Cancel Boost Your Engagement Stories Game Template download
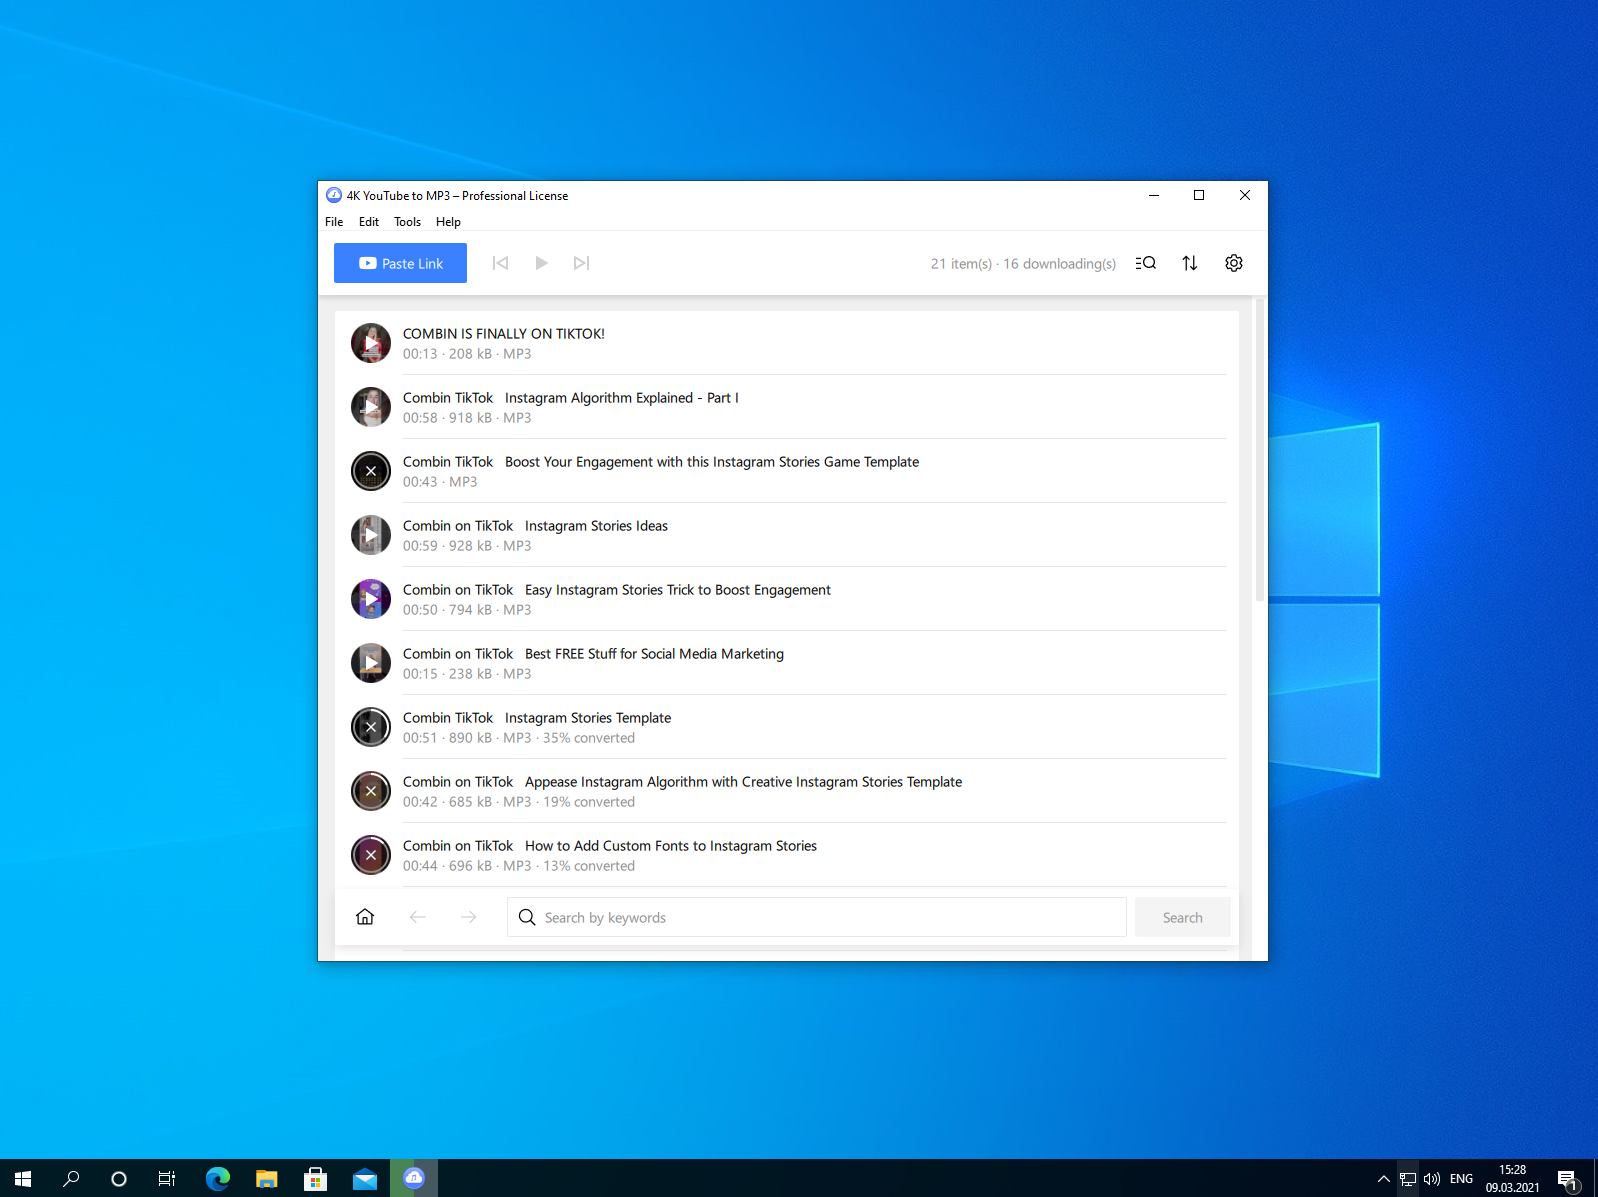Image resolution: width=1598 pixels, height=1197 pixels. (x=371, y=471)
